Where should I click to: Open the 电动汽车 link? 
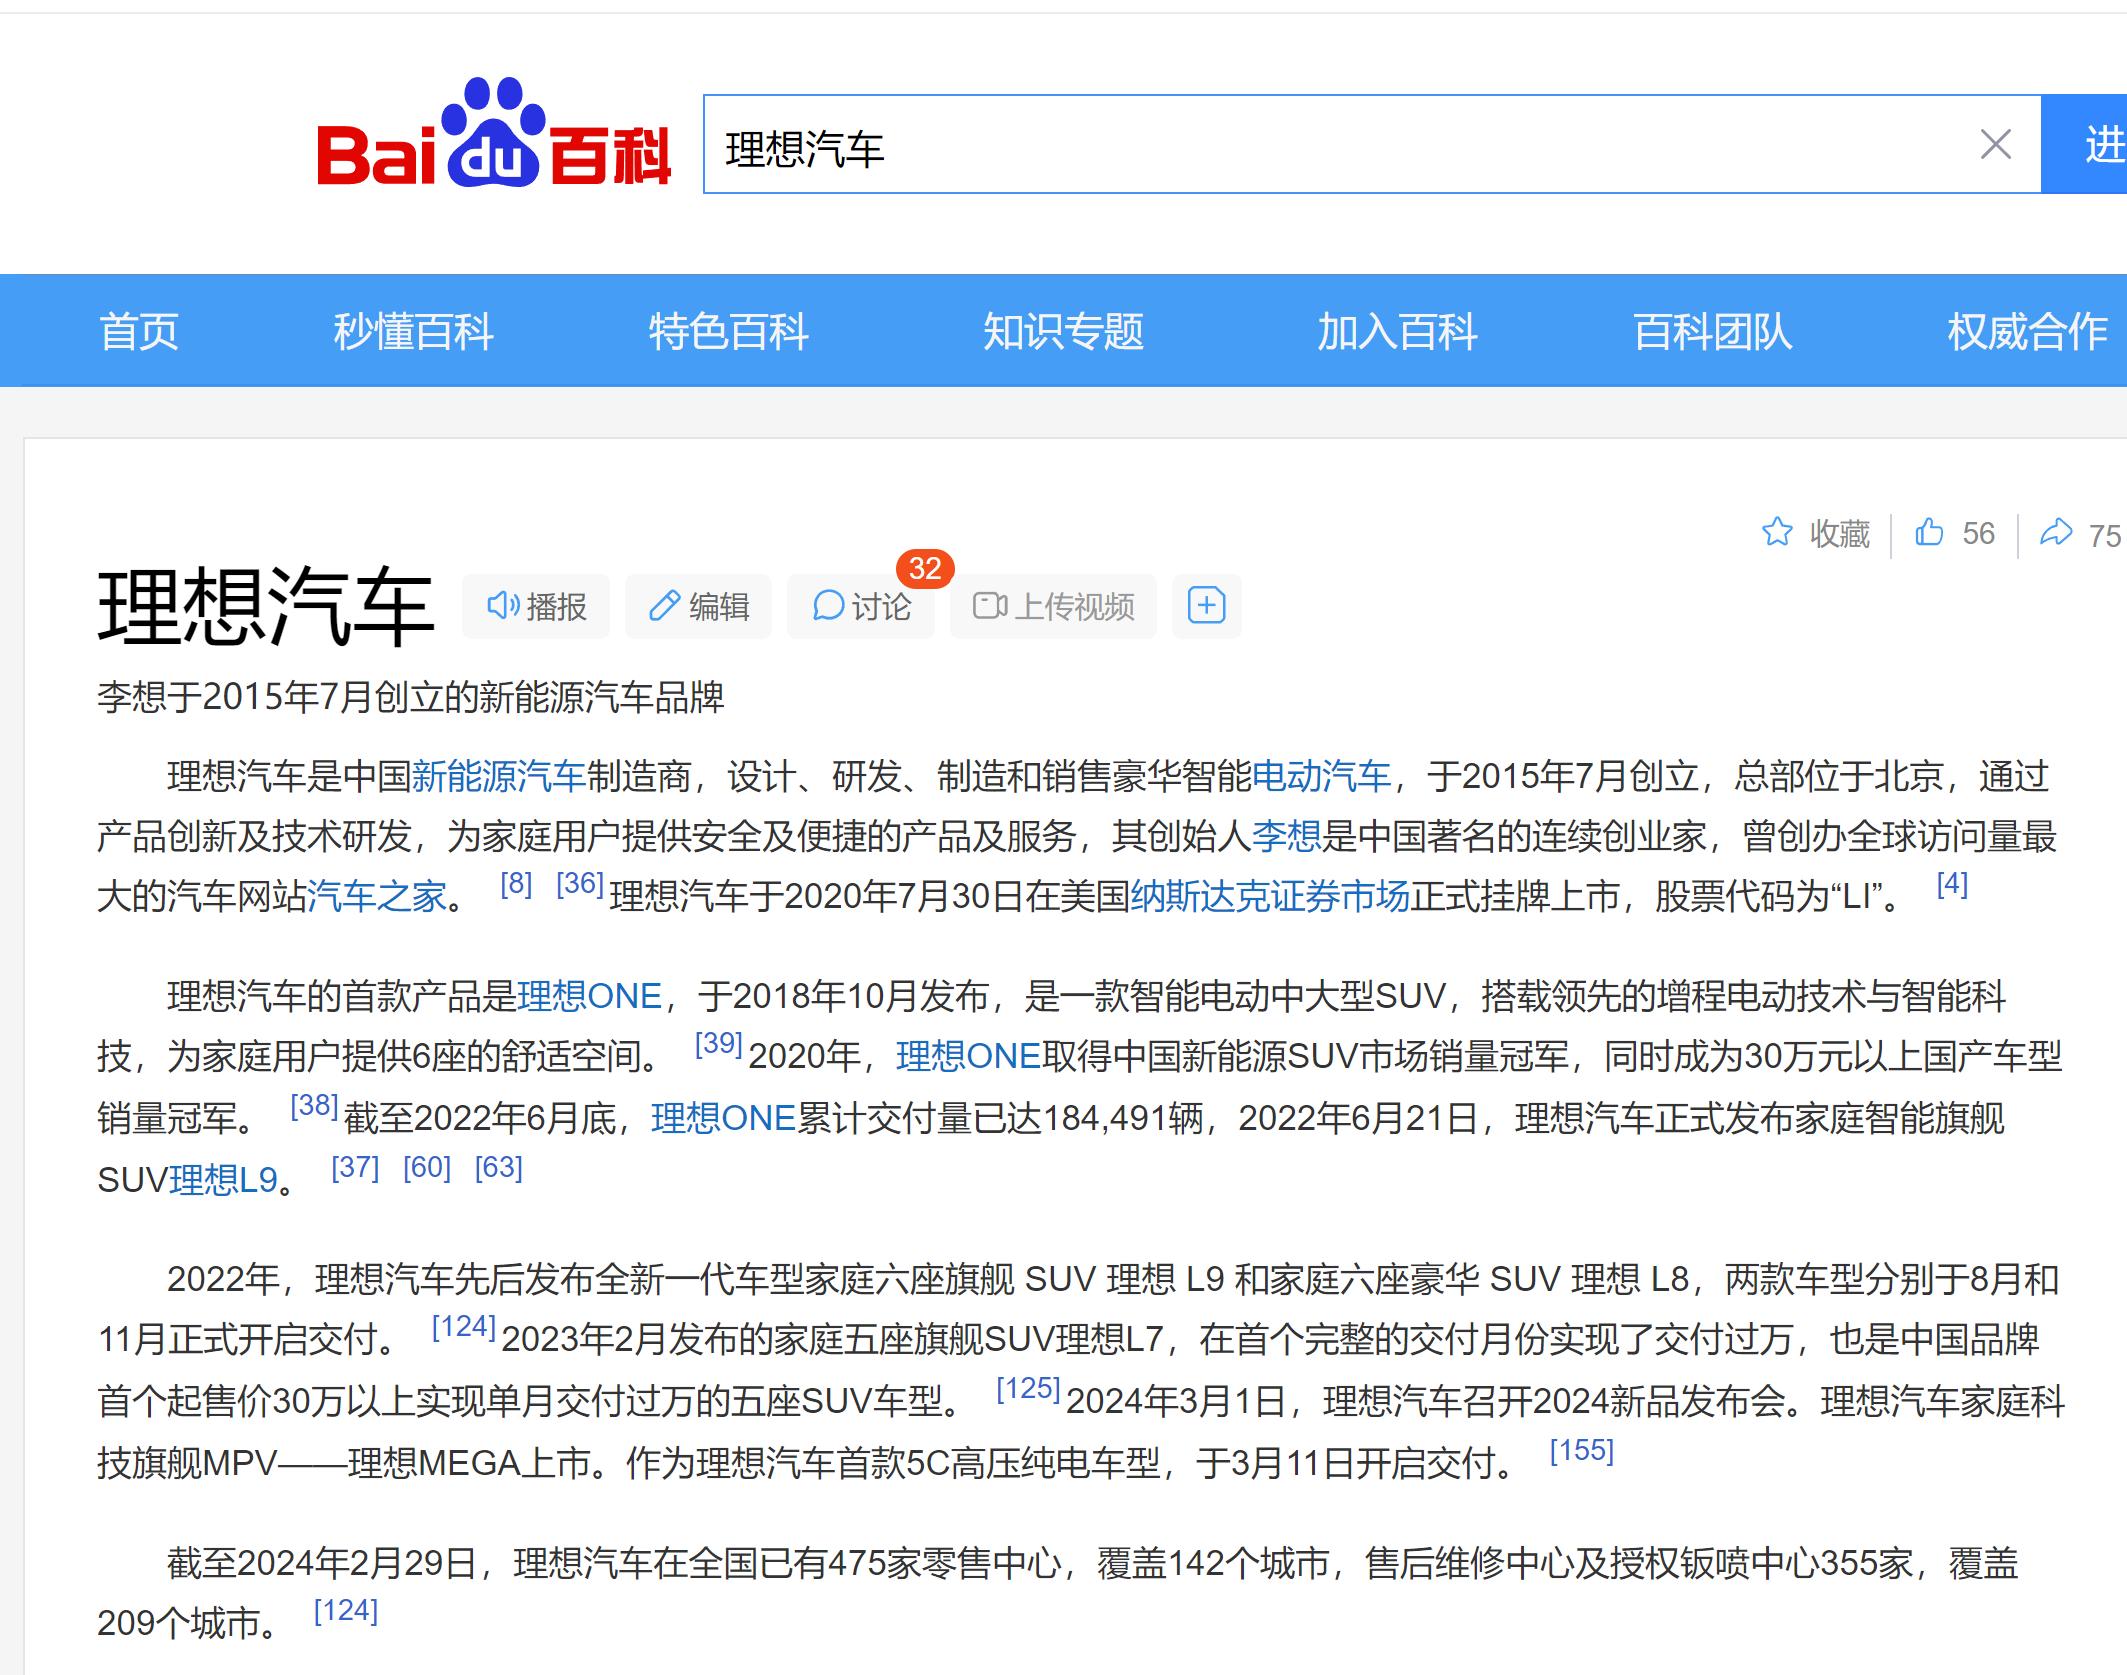[x=1321, y=776]
